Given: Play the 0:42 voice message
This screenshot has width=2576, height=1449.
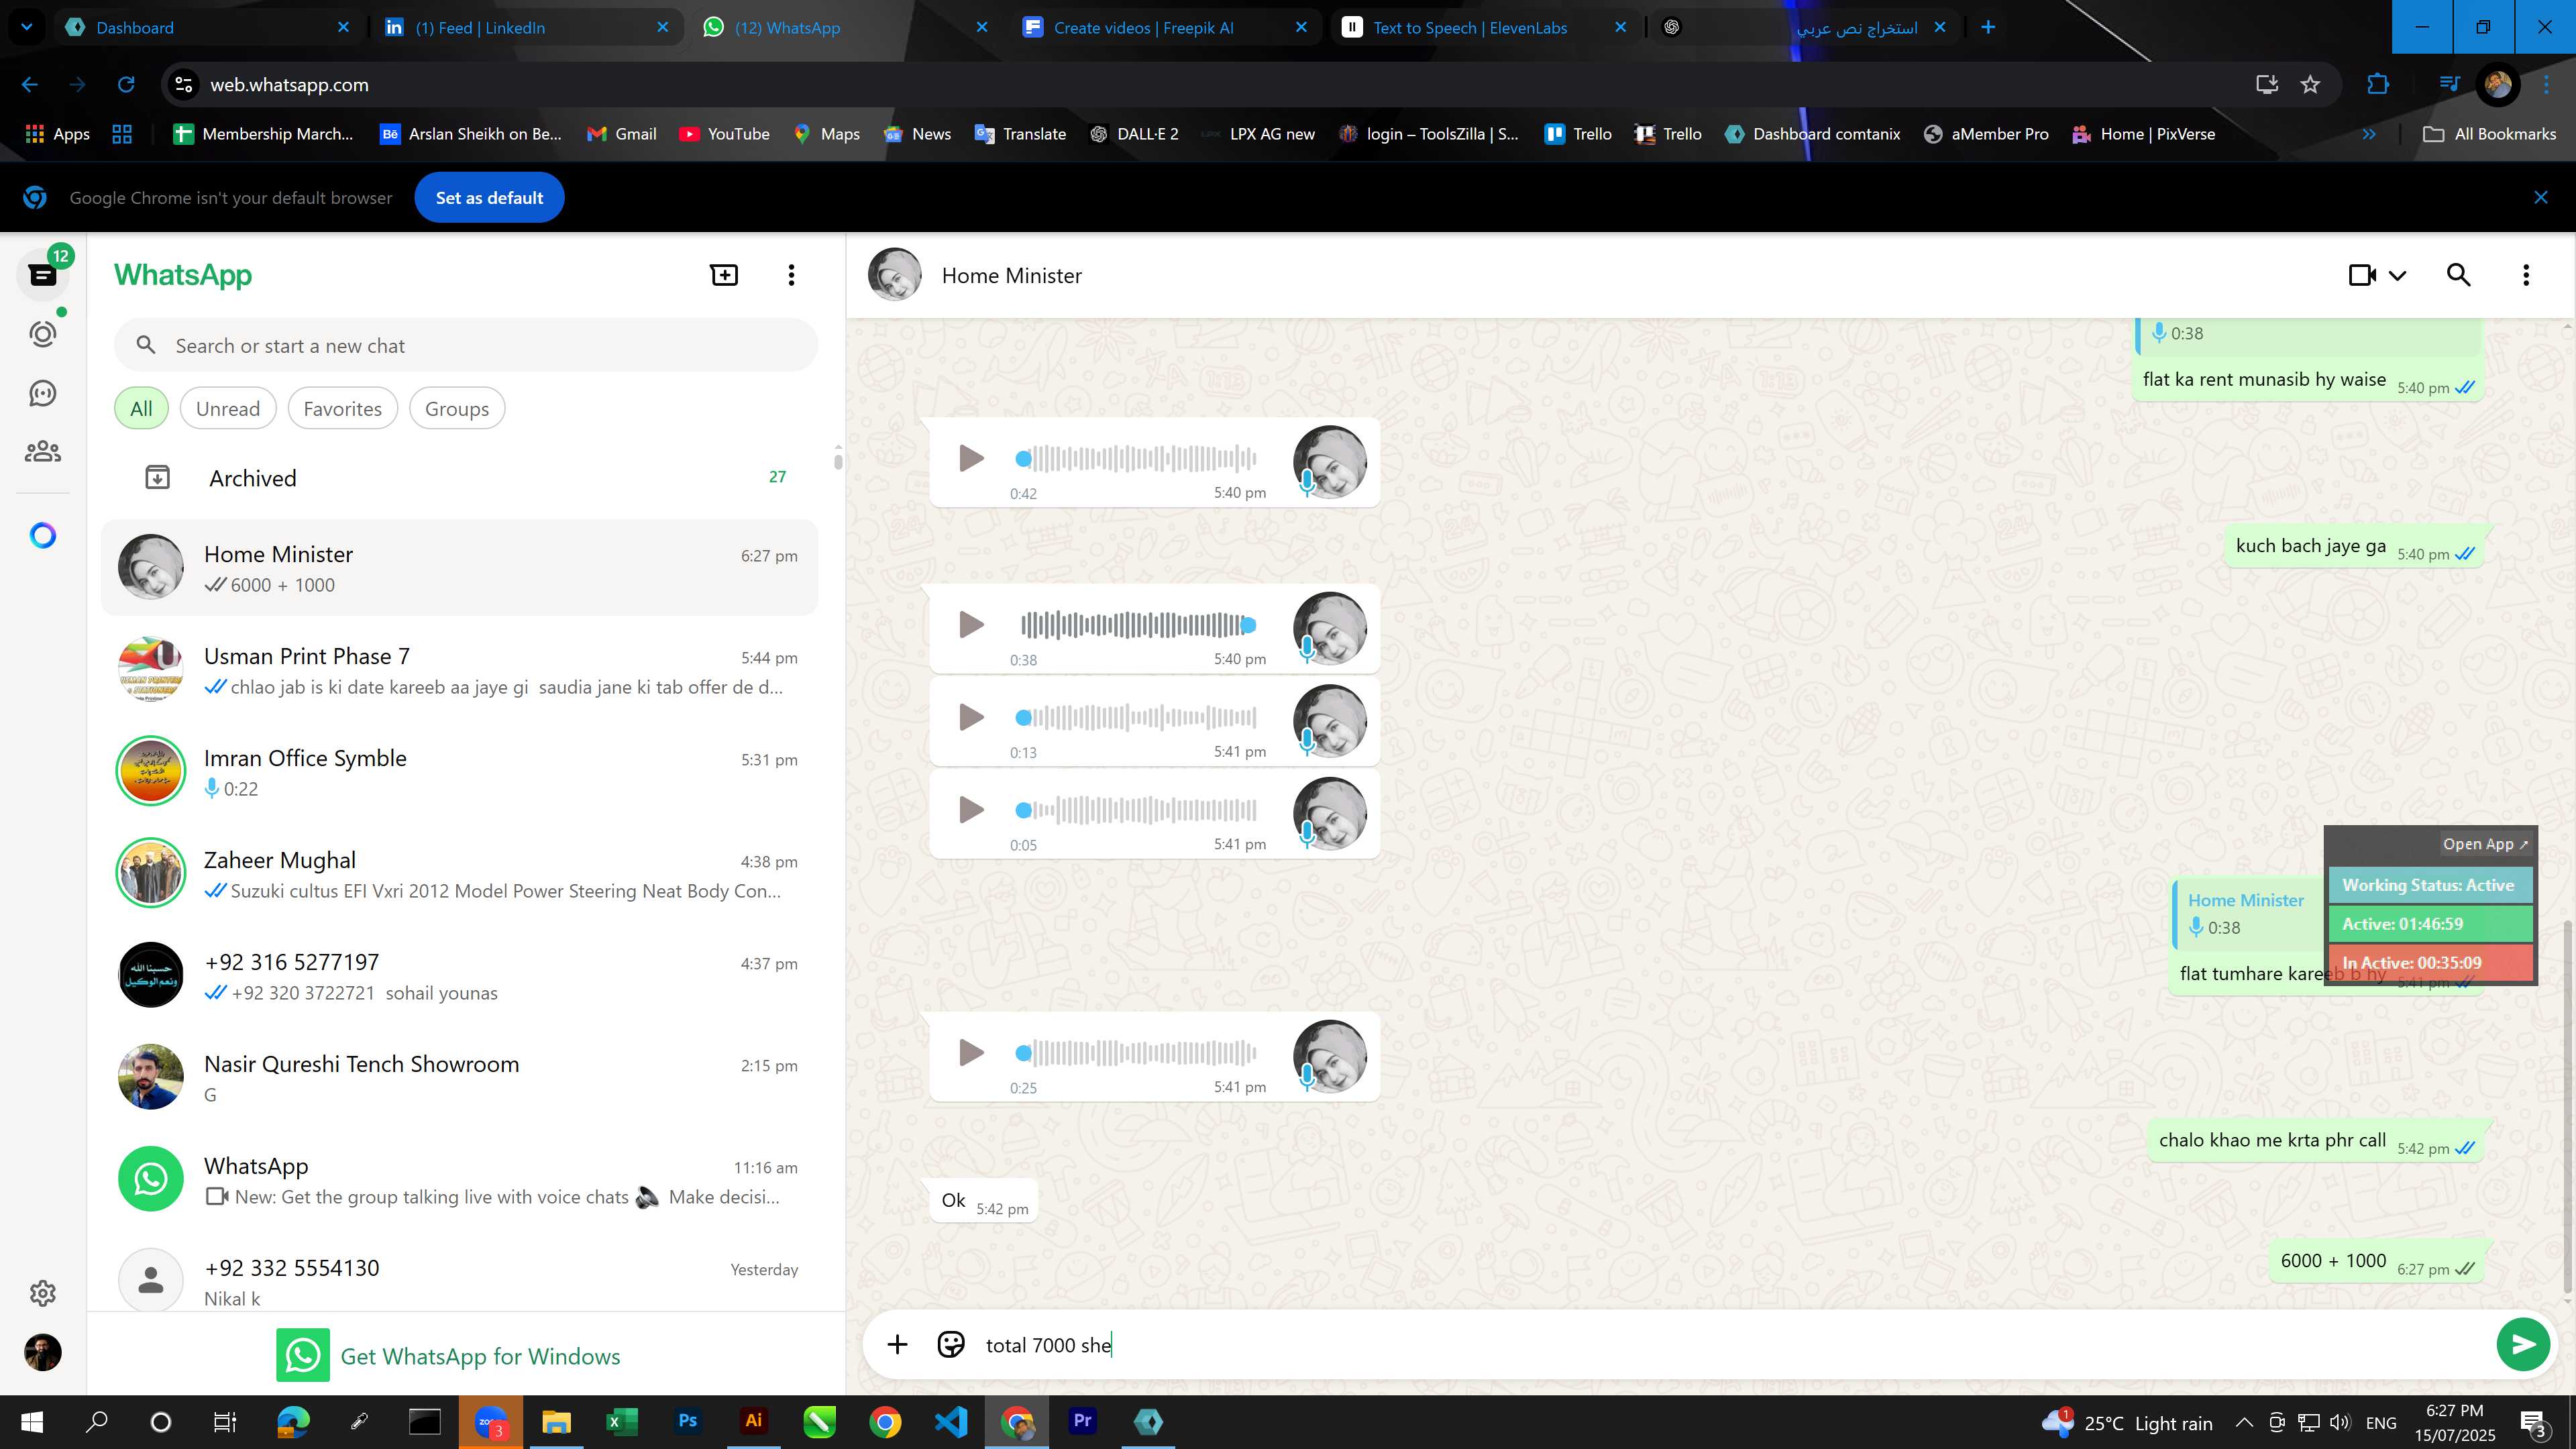Looking at the screenshot, I should 971,458.
